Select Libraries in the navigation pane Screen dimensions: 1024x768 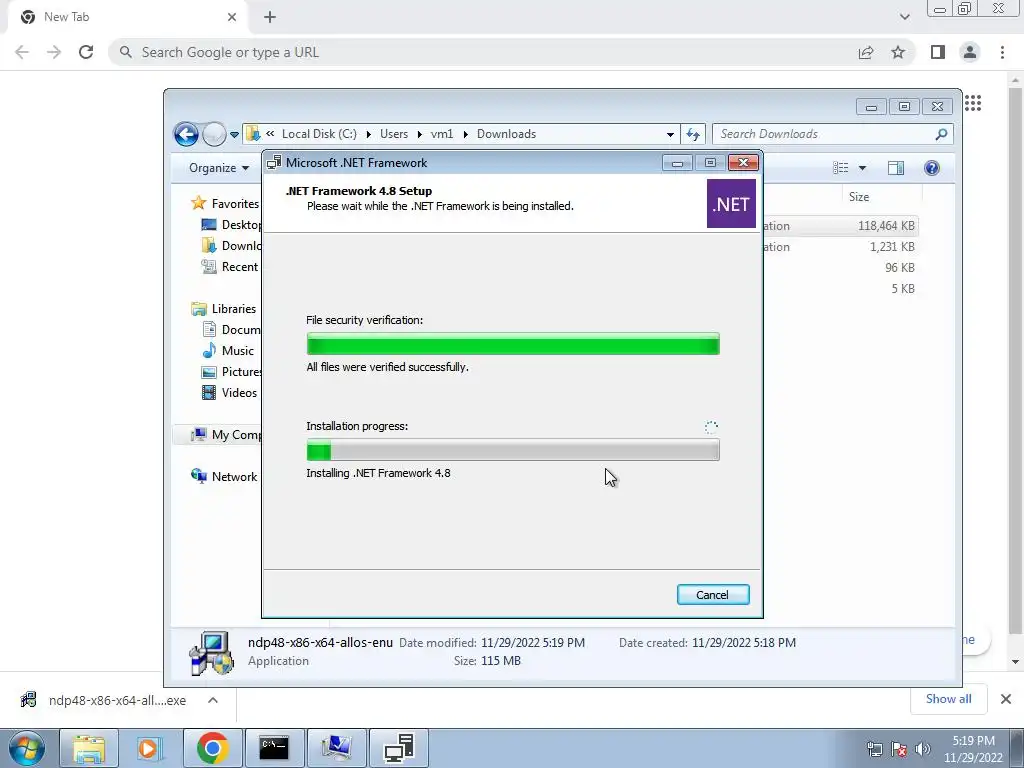(223, 309)
